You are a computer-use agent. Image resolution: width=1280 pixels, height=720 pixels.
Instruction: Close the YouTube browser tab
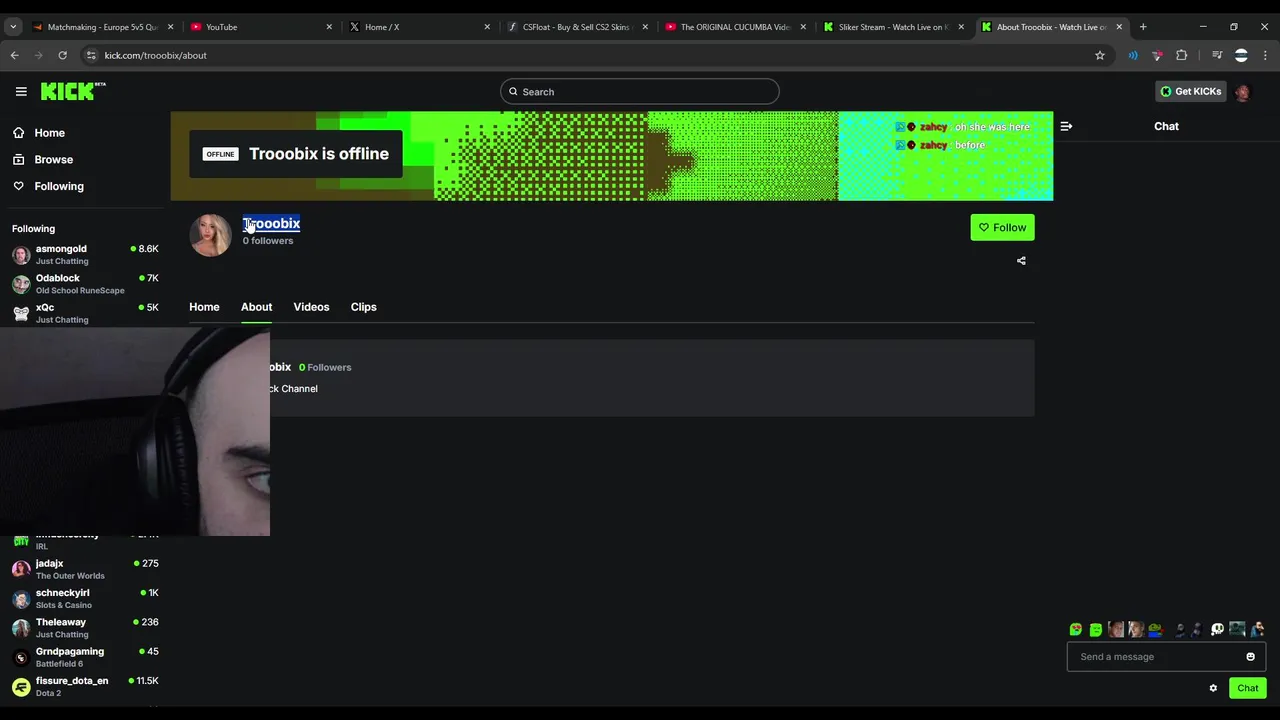329,27
